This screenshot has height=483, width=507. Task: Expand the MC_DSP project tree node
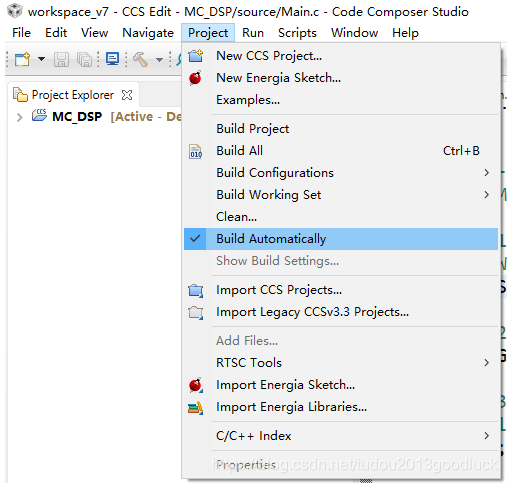click(x=20, y=117)
